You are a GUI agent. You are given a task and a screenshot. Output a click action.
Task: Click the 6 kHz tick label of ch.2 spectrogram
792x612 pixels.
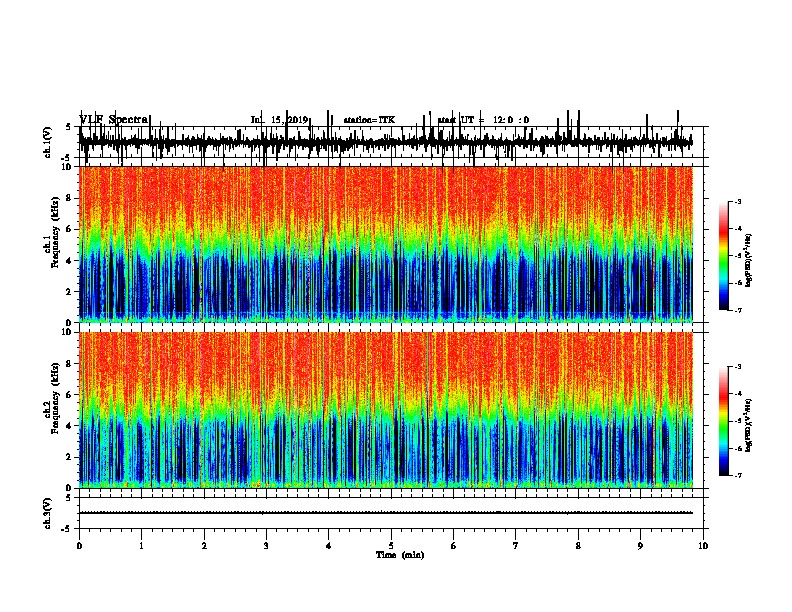click(70, 394)
